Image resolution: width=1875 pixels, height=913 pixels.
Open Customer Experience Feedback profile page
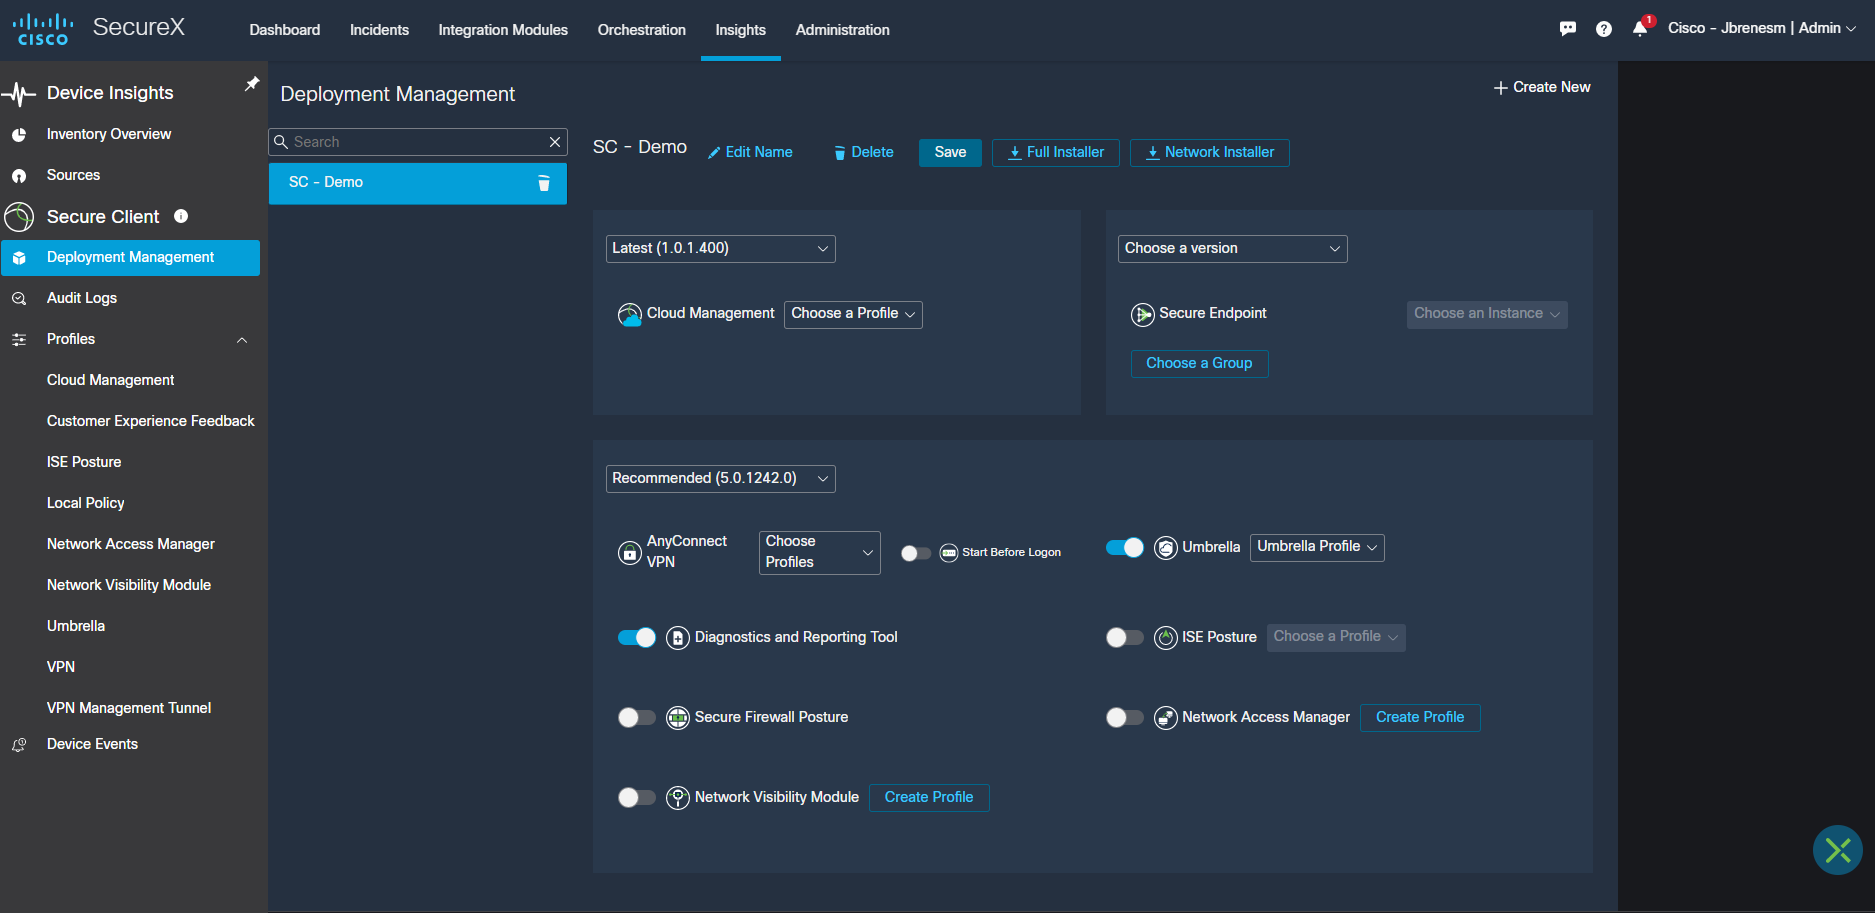click(x=150, y=422)
